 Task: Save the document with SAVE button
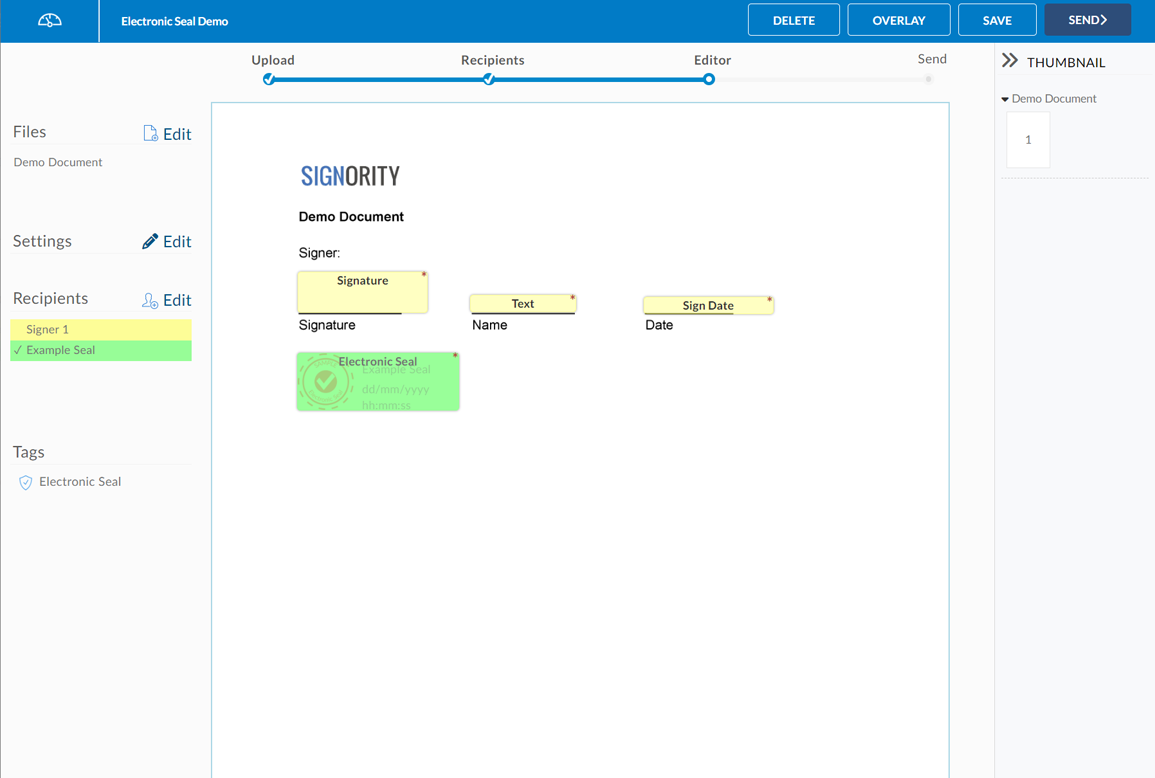(x=996, y=20)
